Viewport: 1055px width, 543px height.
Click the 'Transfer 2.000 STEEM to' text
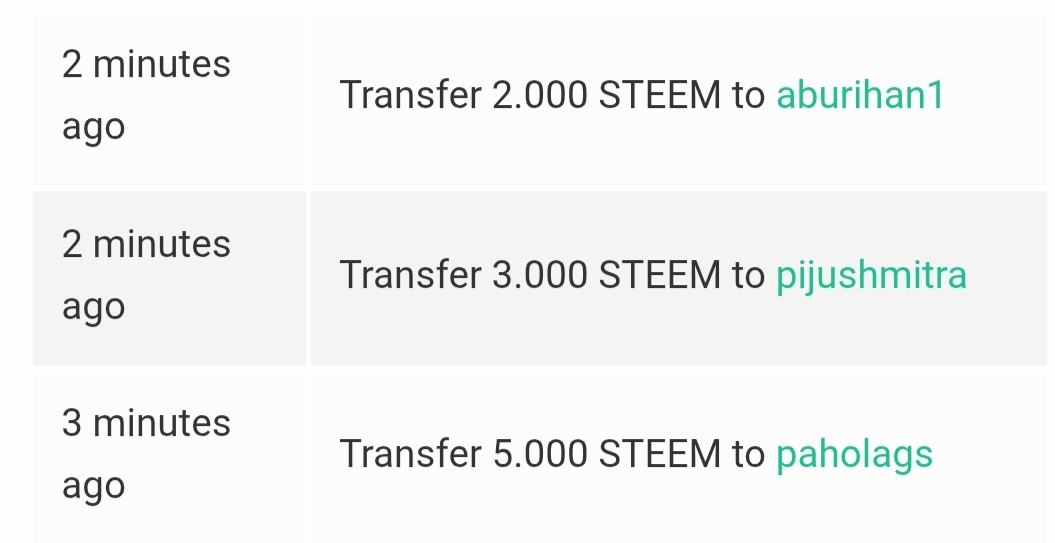(552, 95)
